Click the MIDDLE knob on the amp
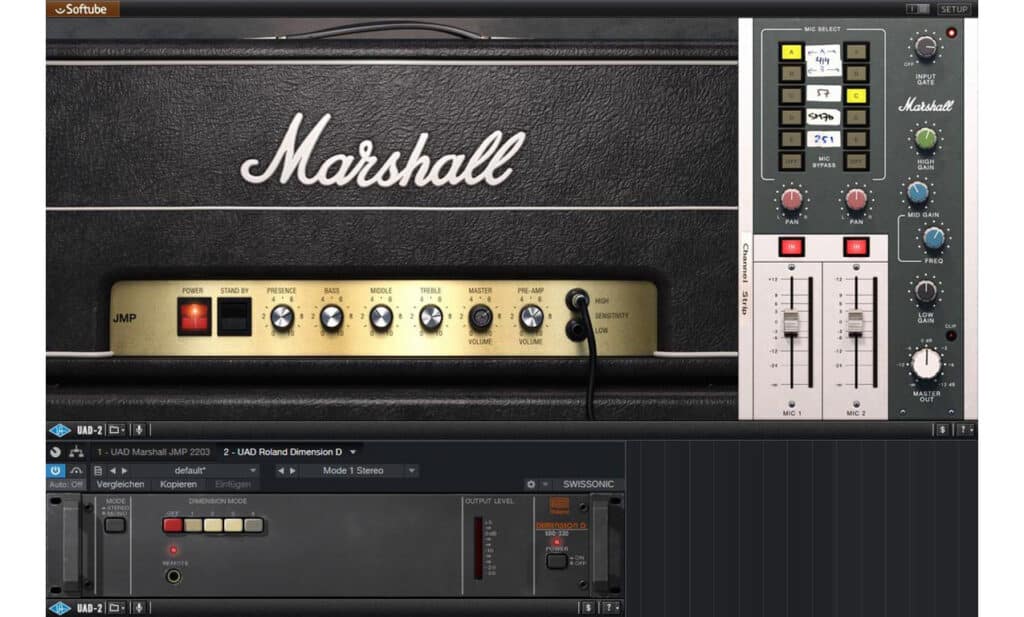Screen dimensions: 1024x617 381,317
